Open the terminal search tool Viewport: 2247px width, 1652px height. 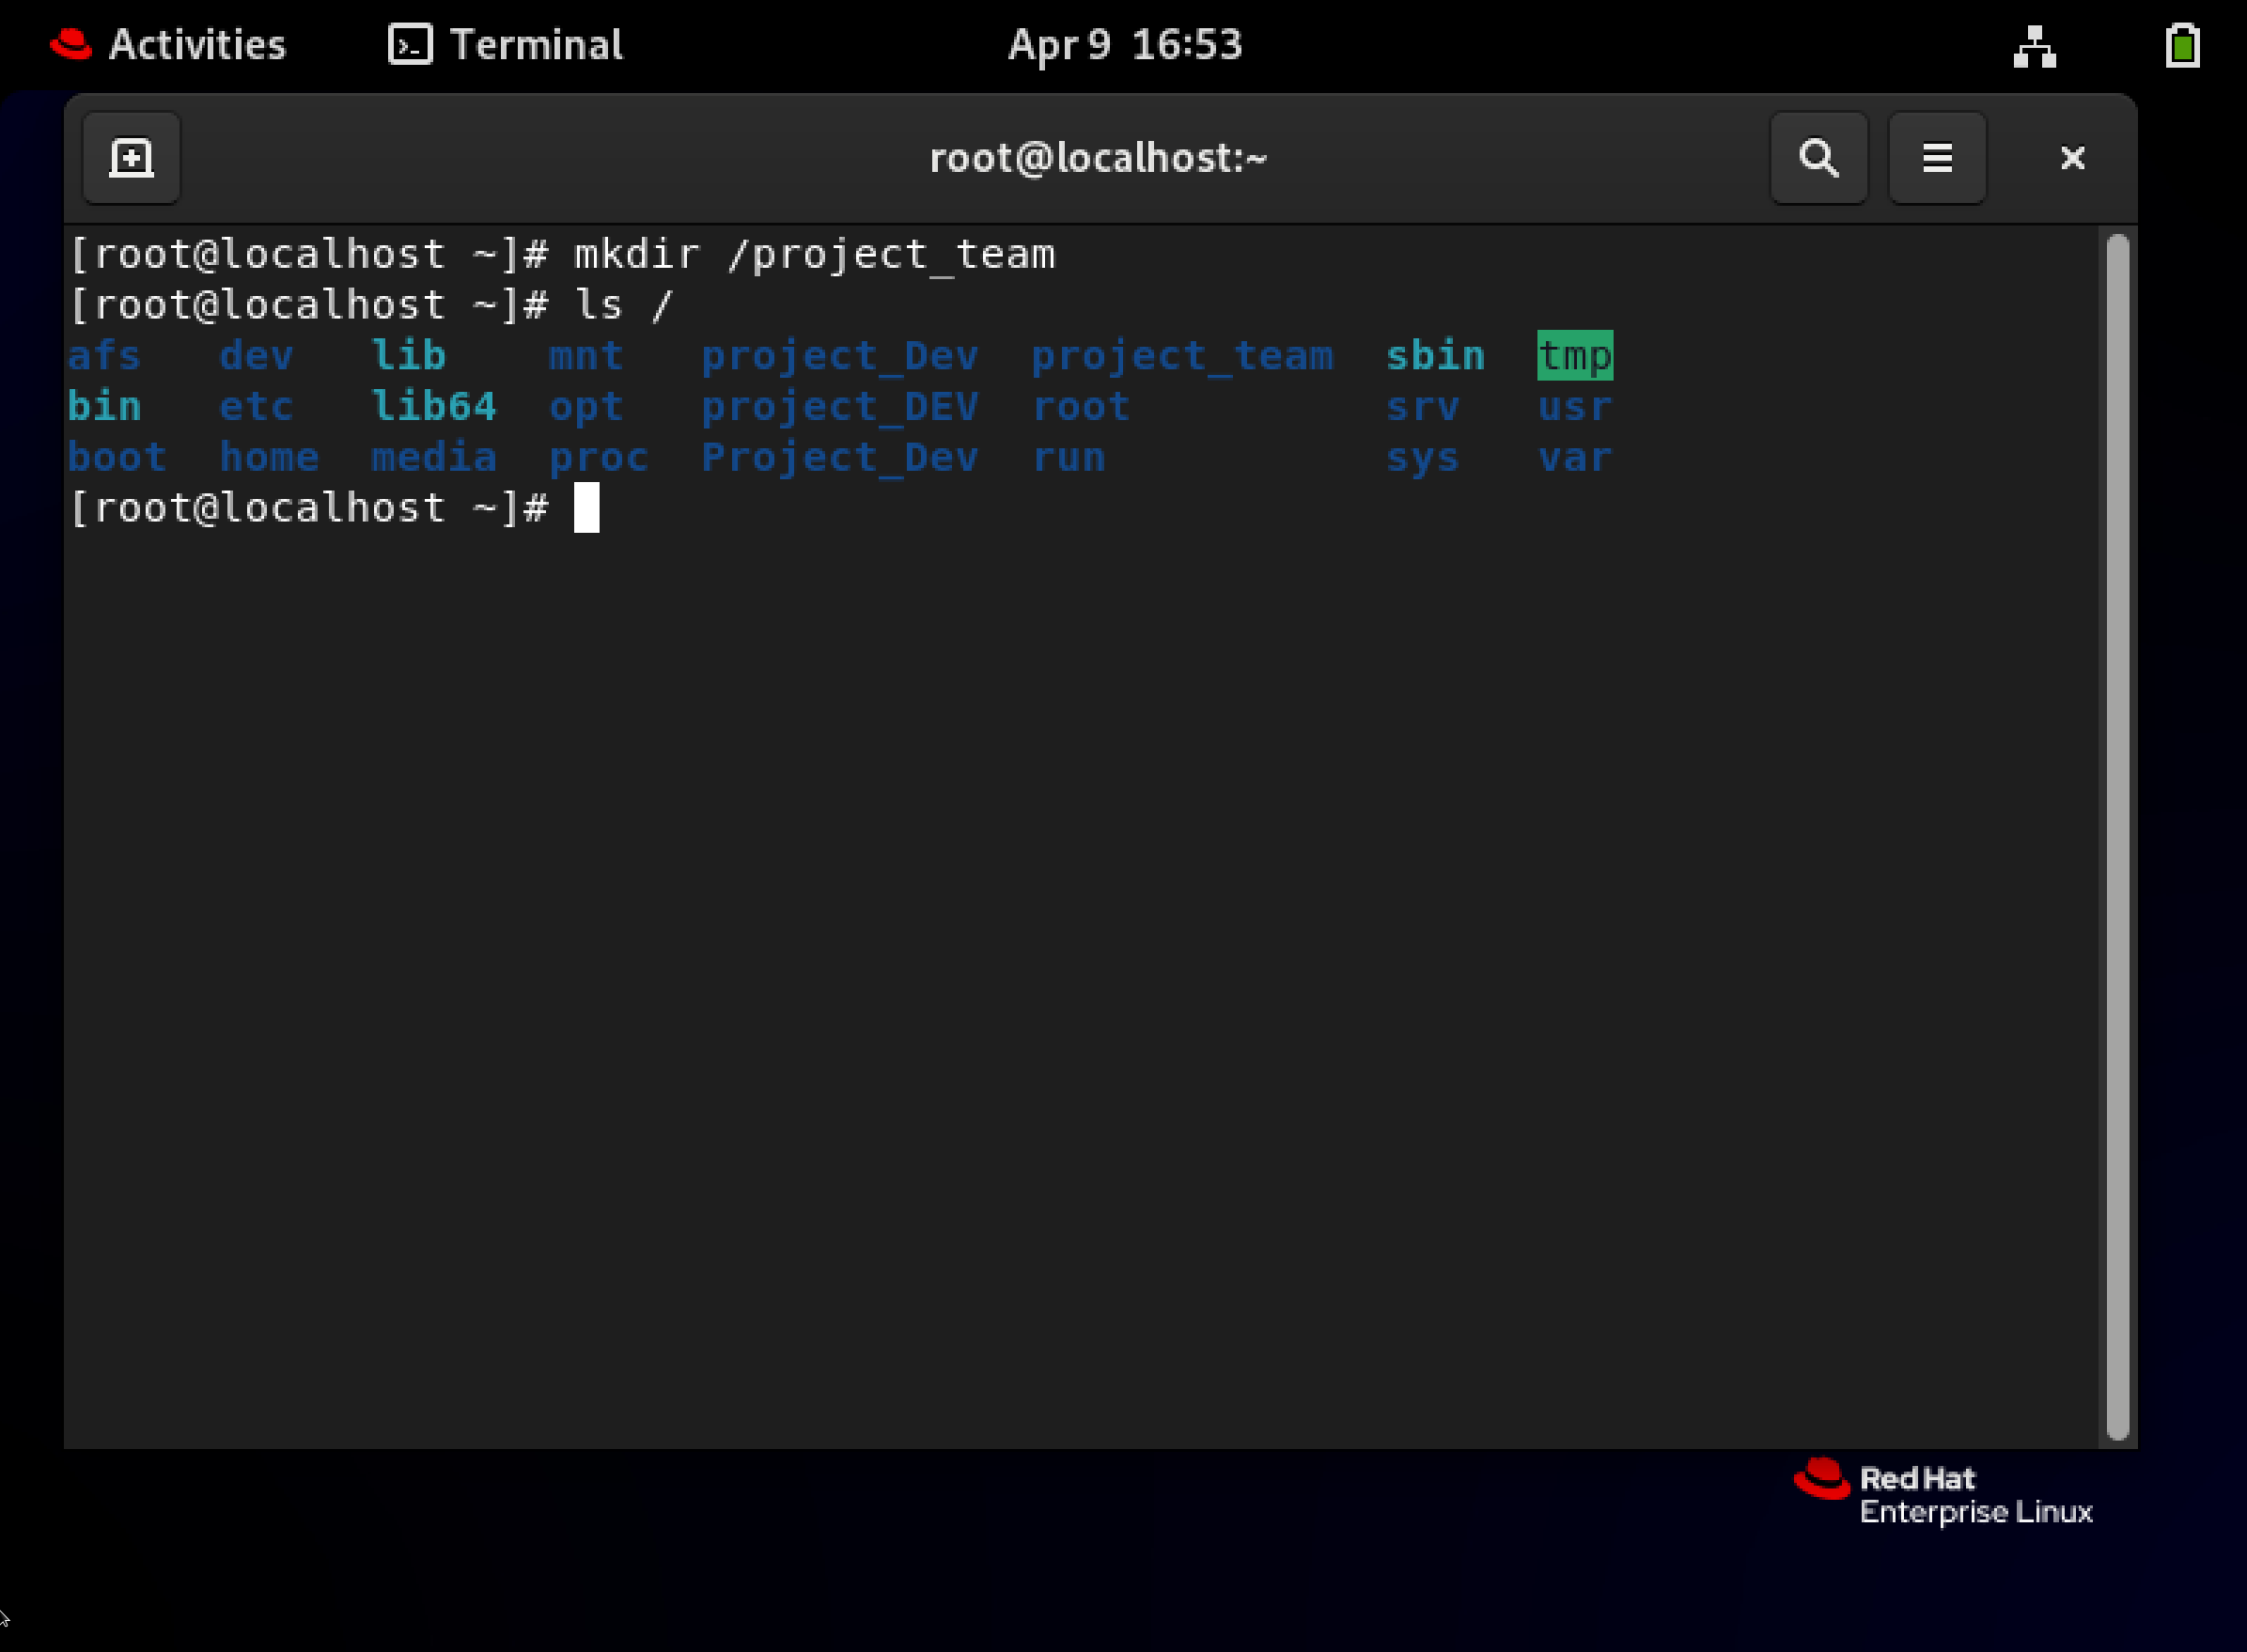1818,158
